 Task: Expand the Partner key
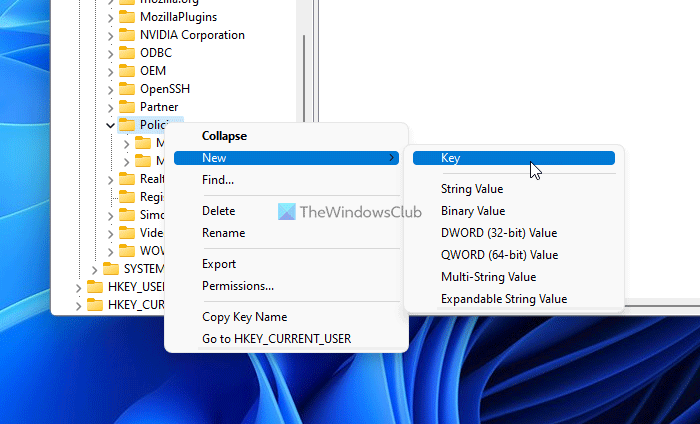click(x=110, y=108)
